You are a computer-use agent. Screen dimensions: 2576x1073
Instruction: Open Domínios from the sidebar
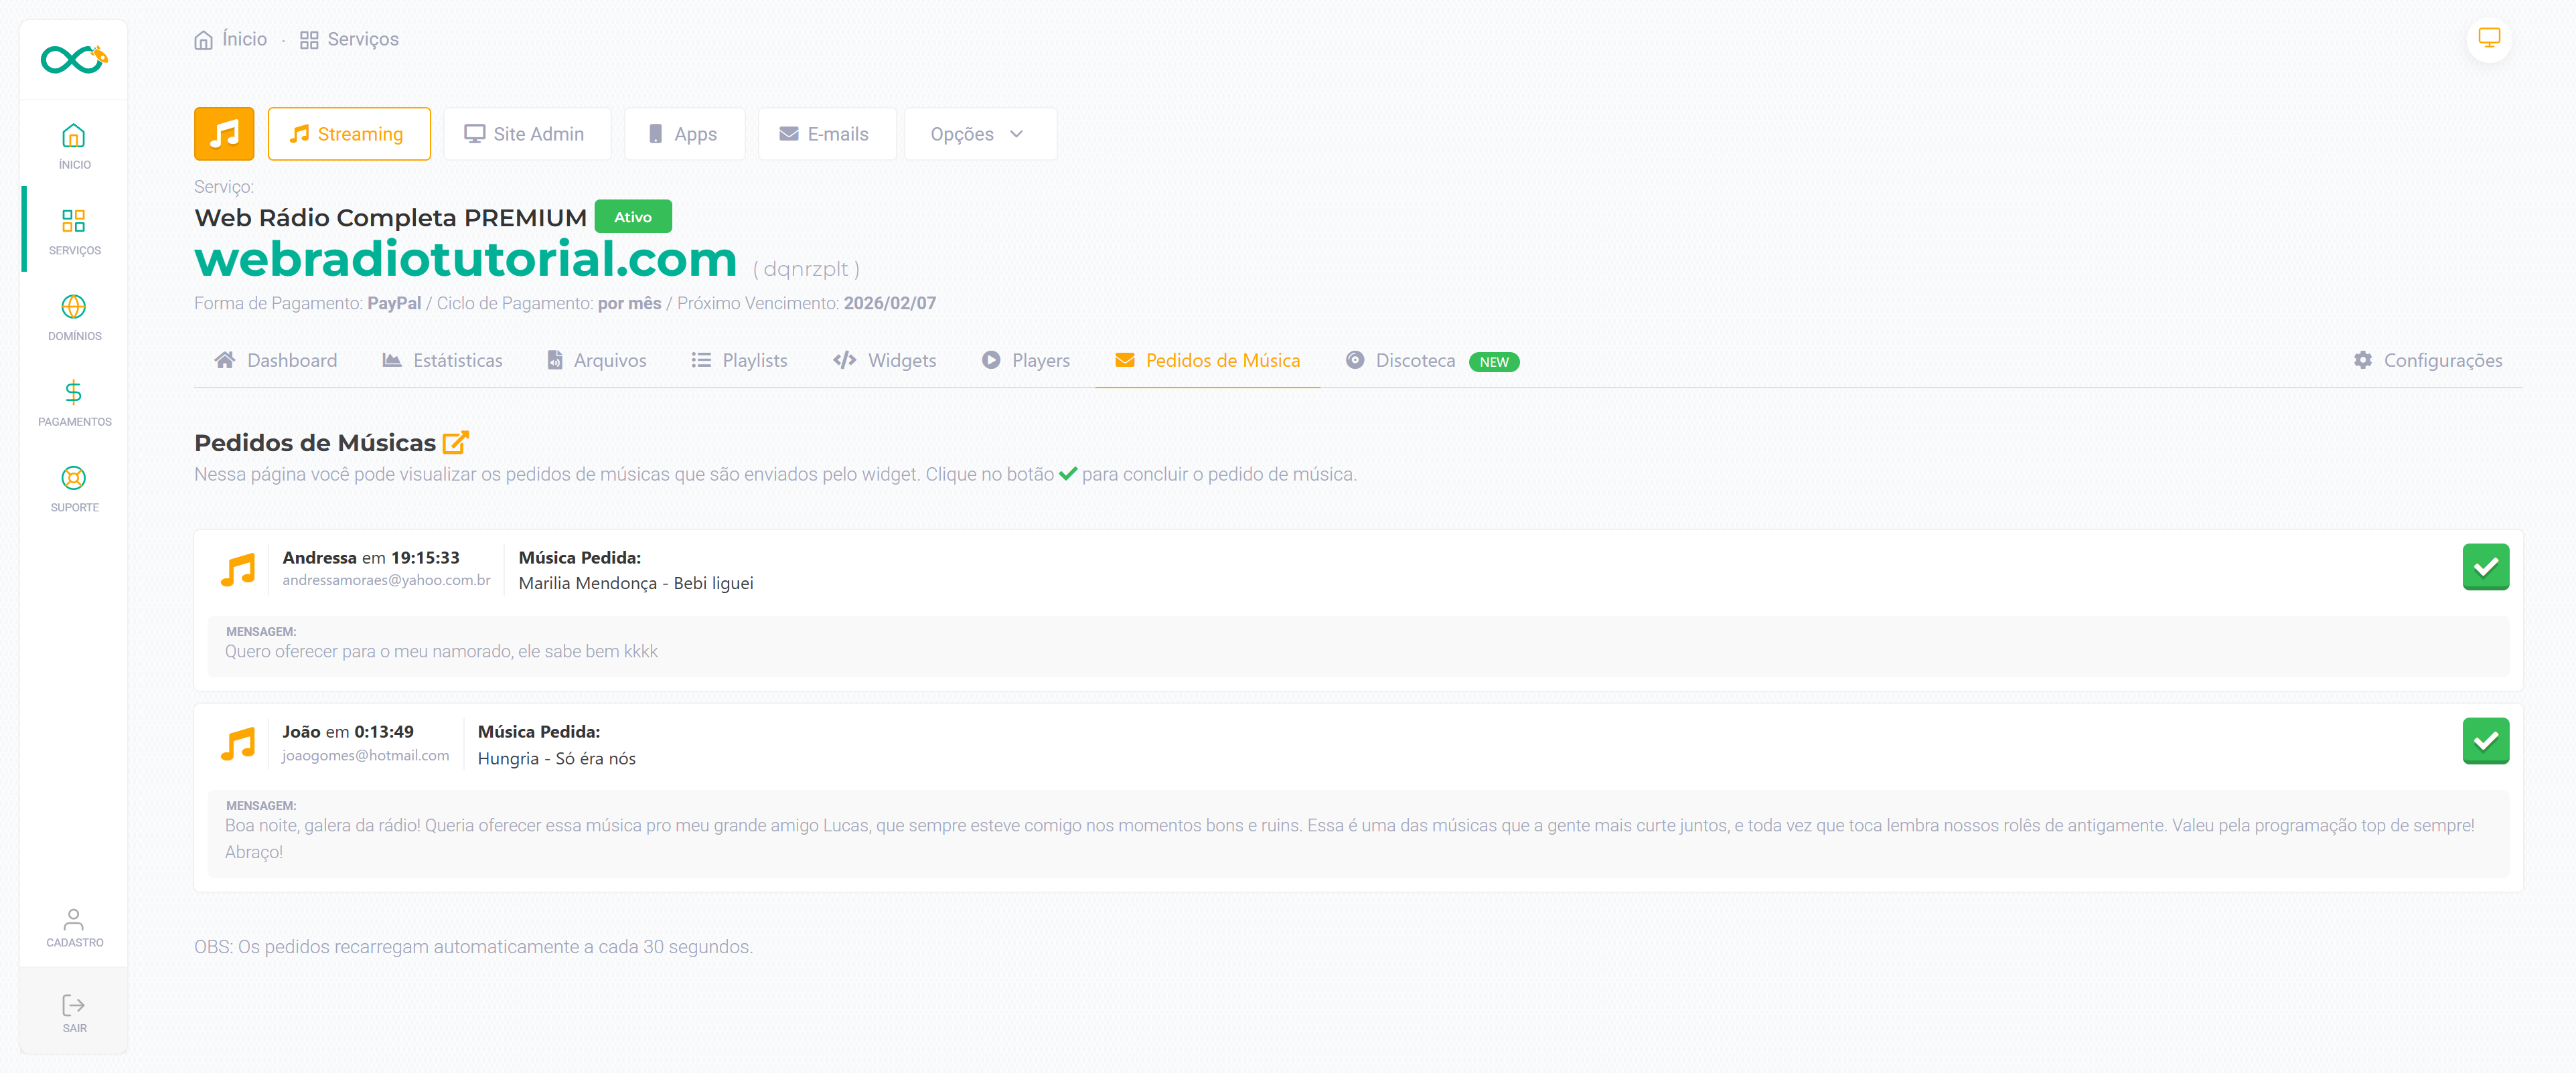tap(73, 307)
